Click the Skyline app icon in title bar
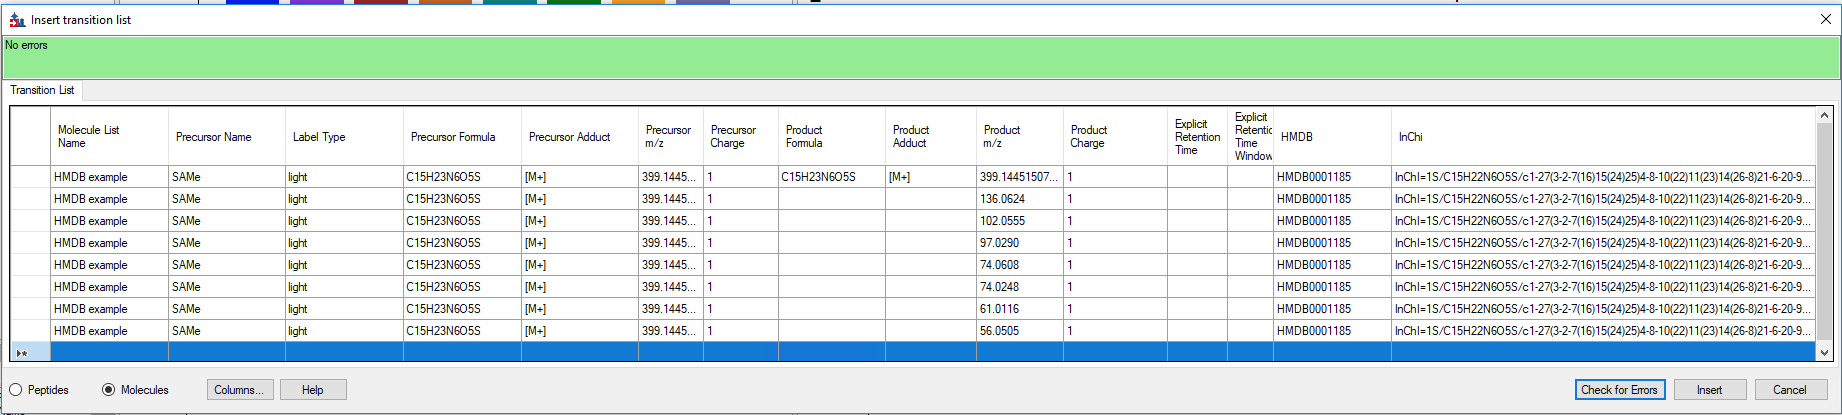 [16, 20]
